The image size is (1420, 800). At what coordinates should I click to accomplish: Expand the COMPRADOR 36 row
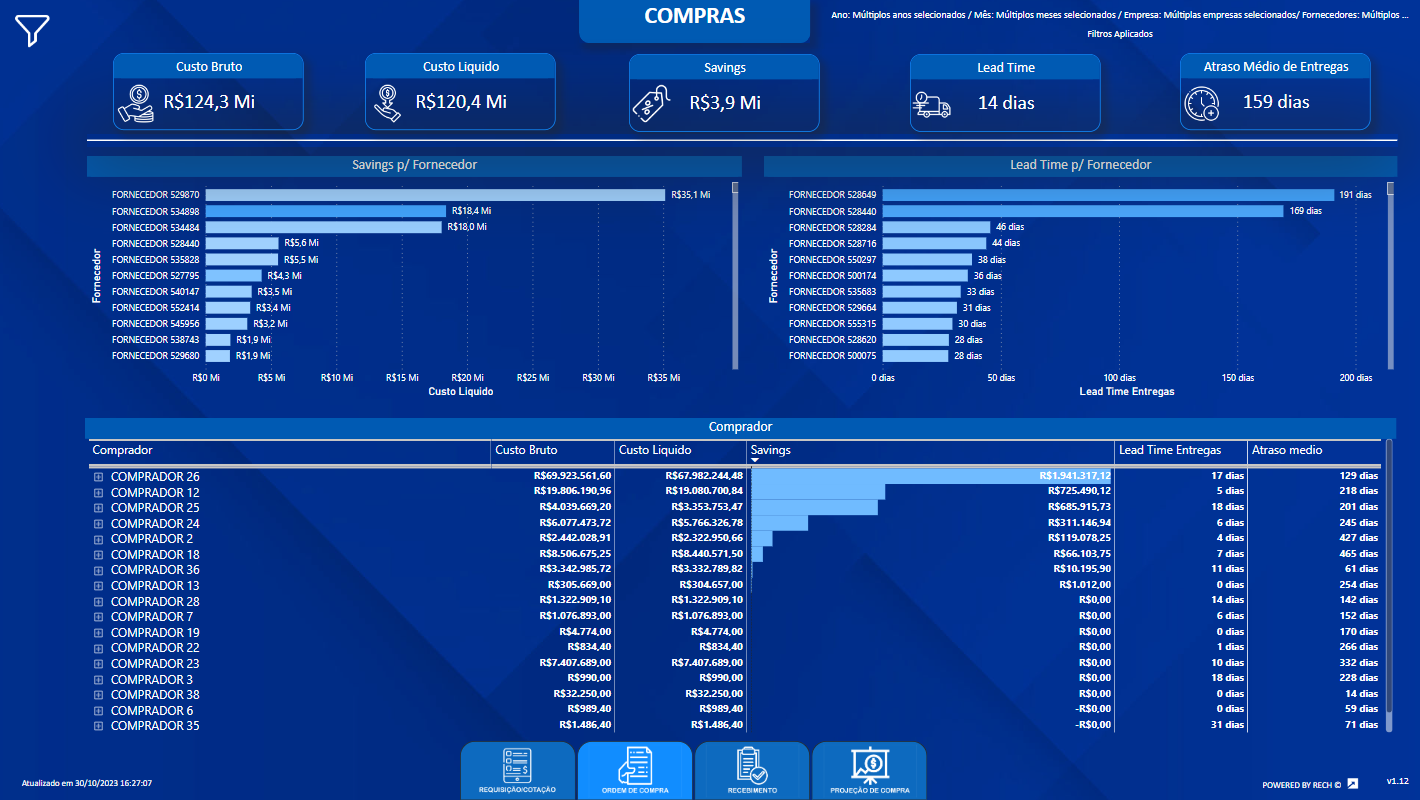[x=99, y=571]
